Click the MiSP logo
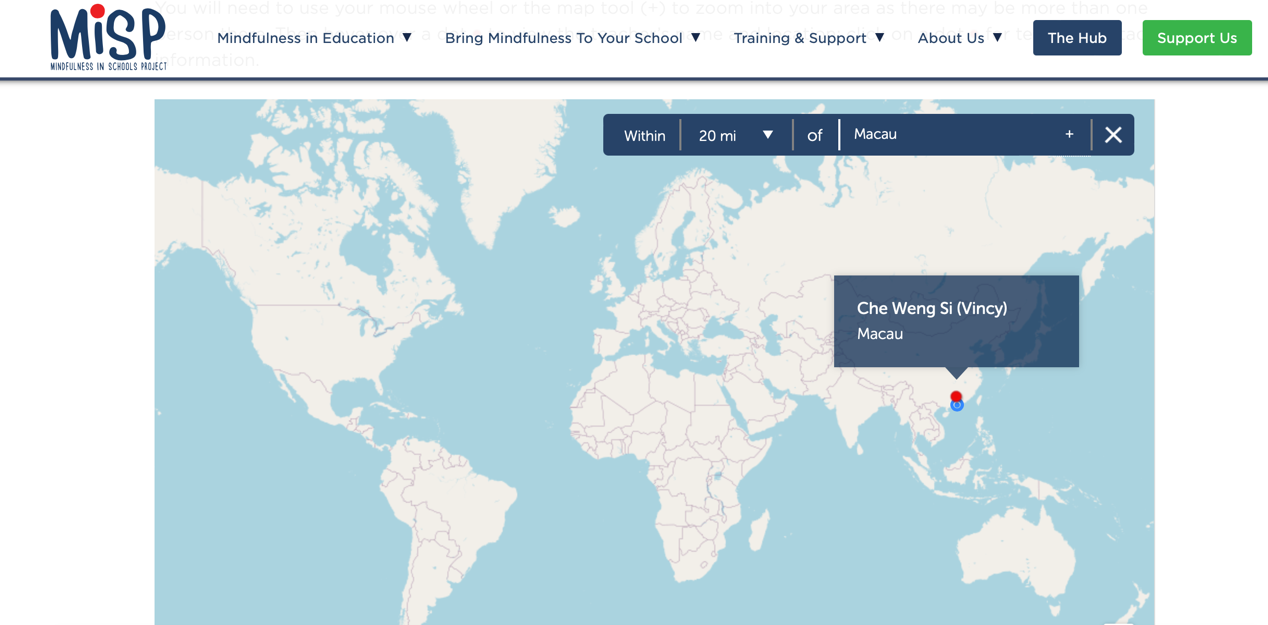Viewport: 1268px width, 625px height. 108,38
